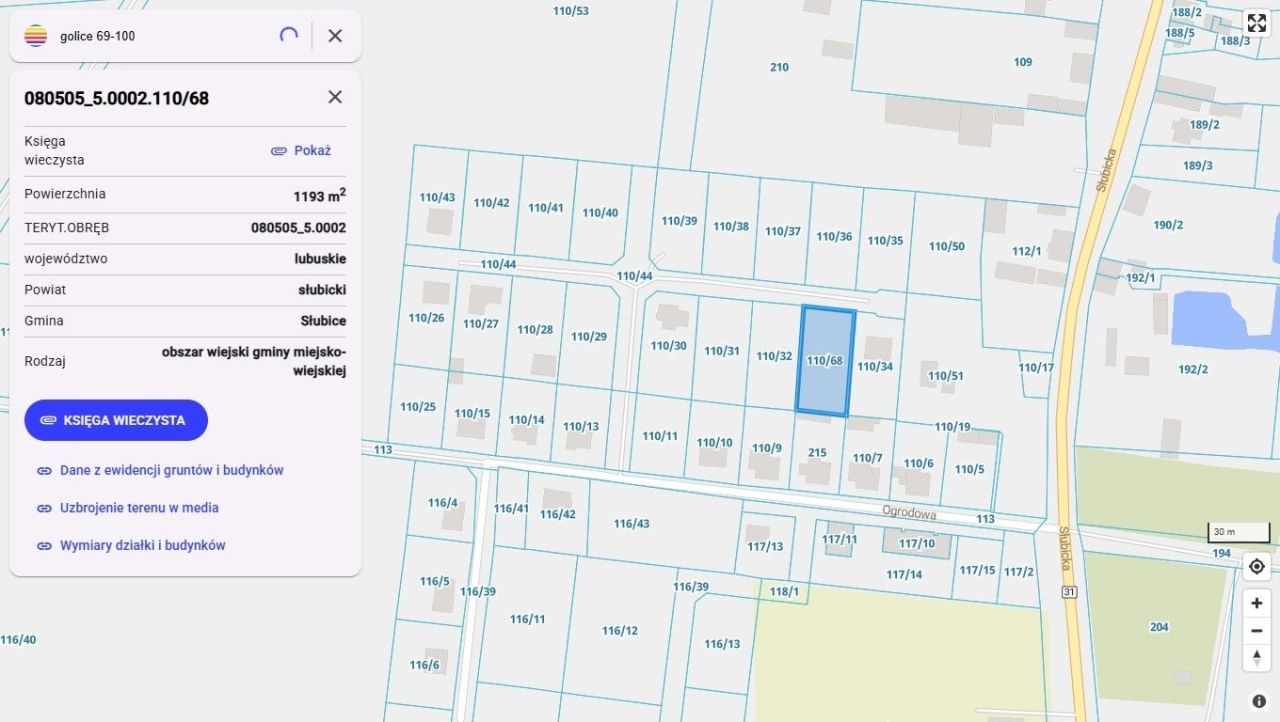Reset map north with compass arrow

[1257, 657]
